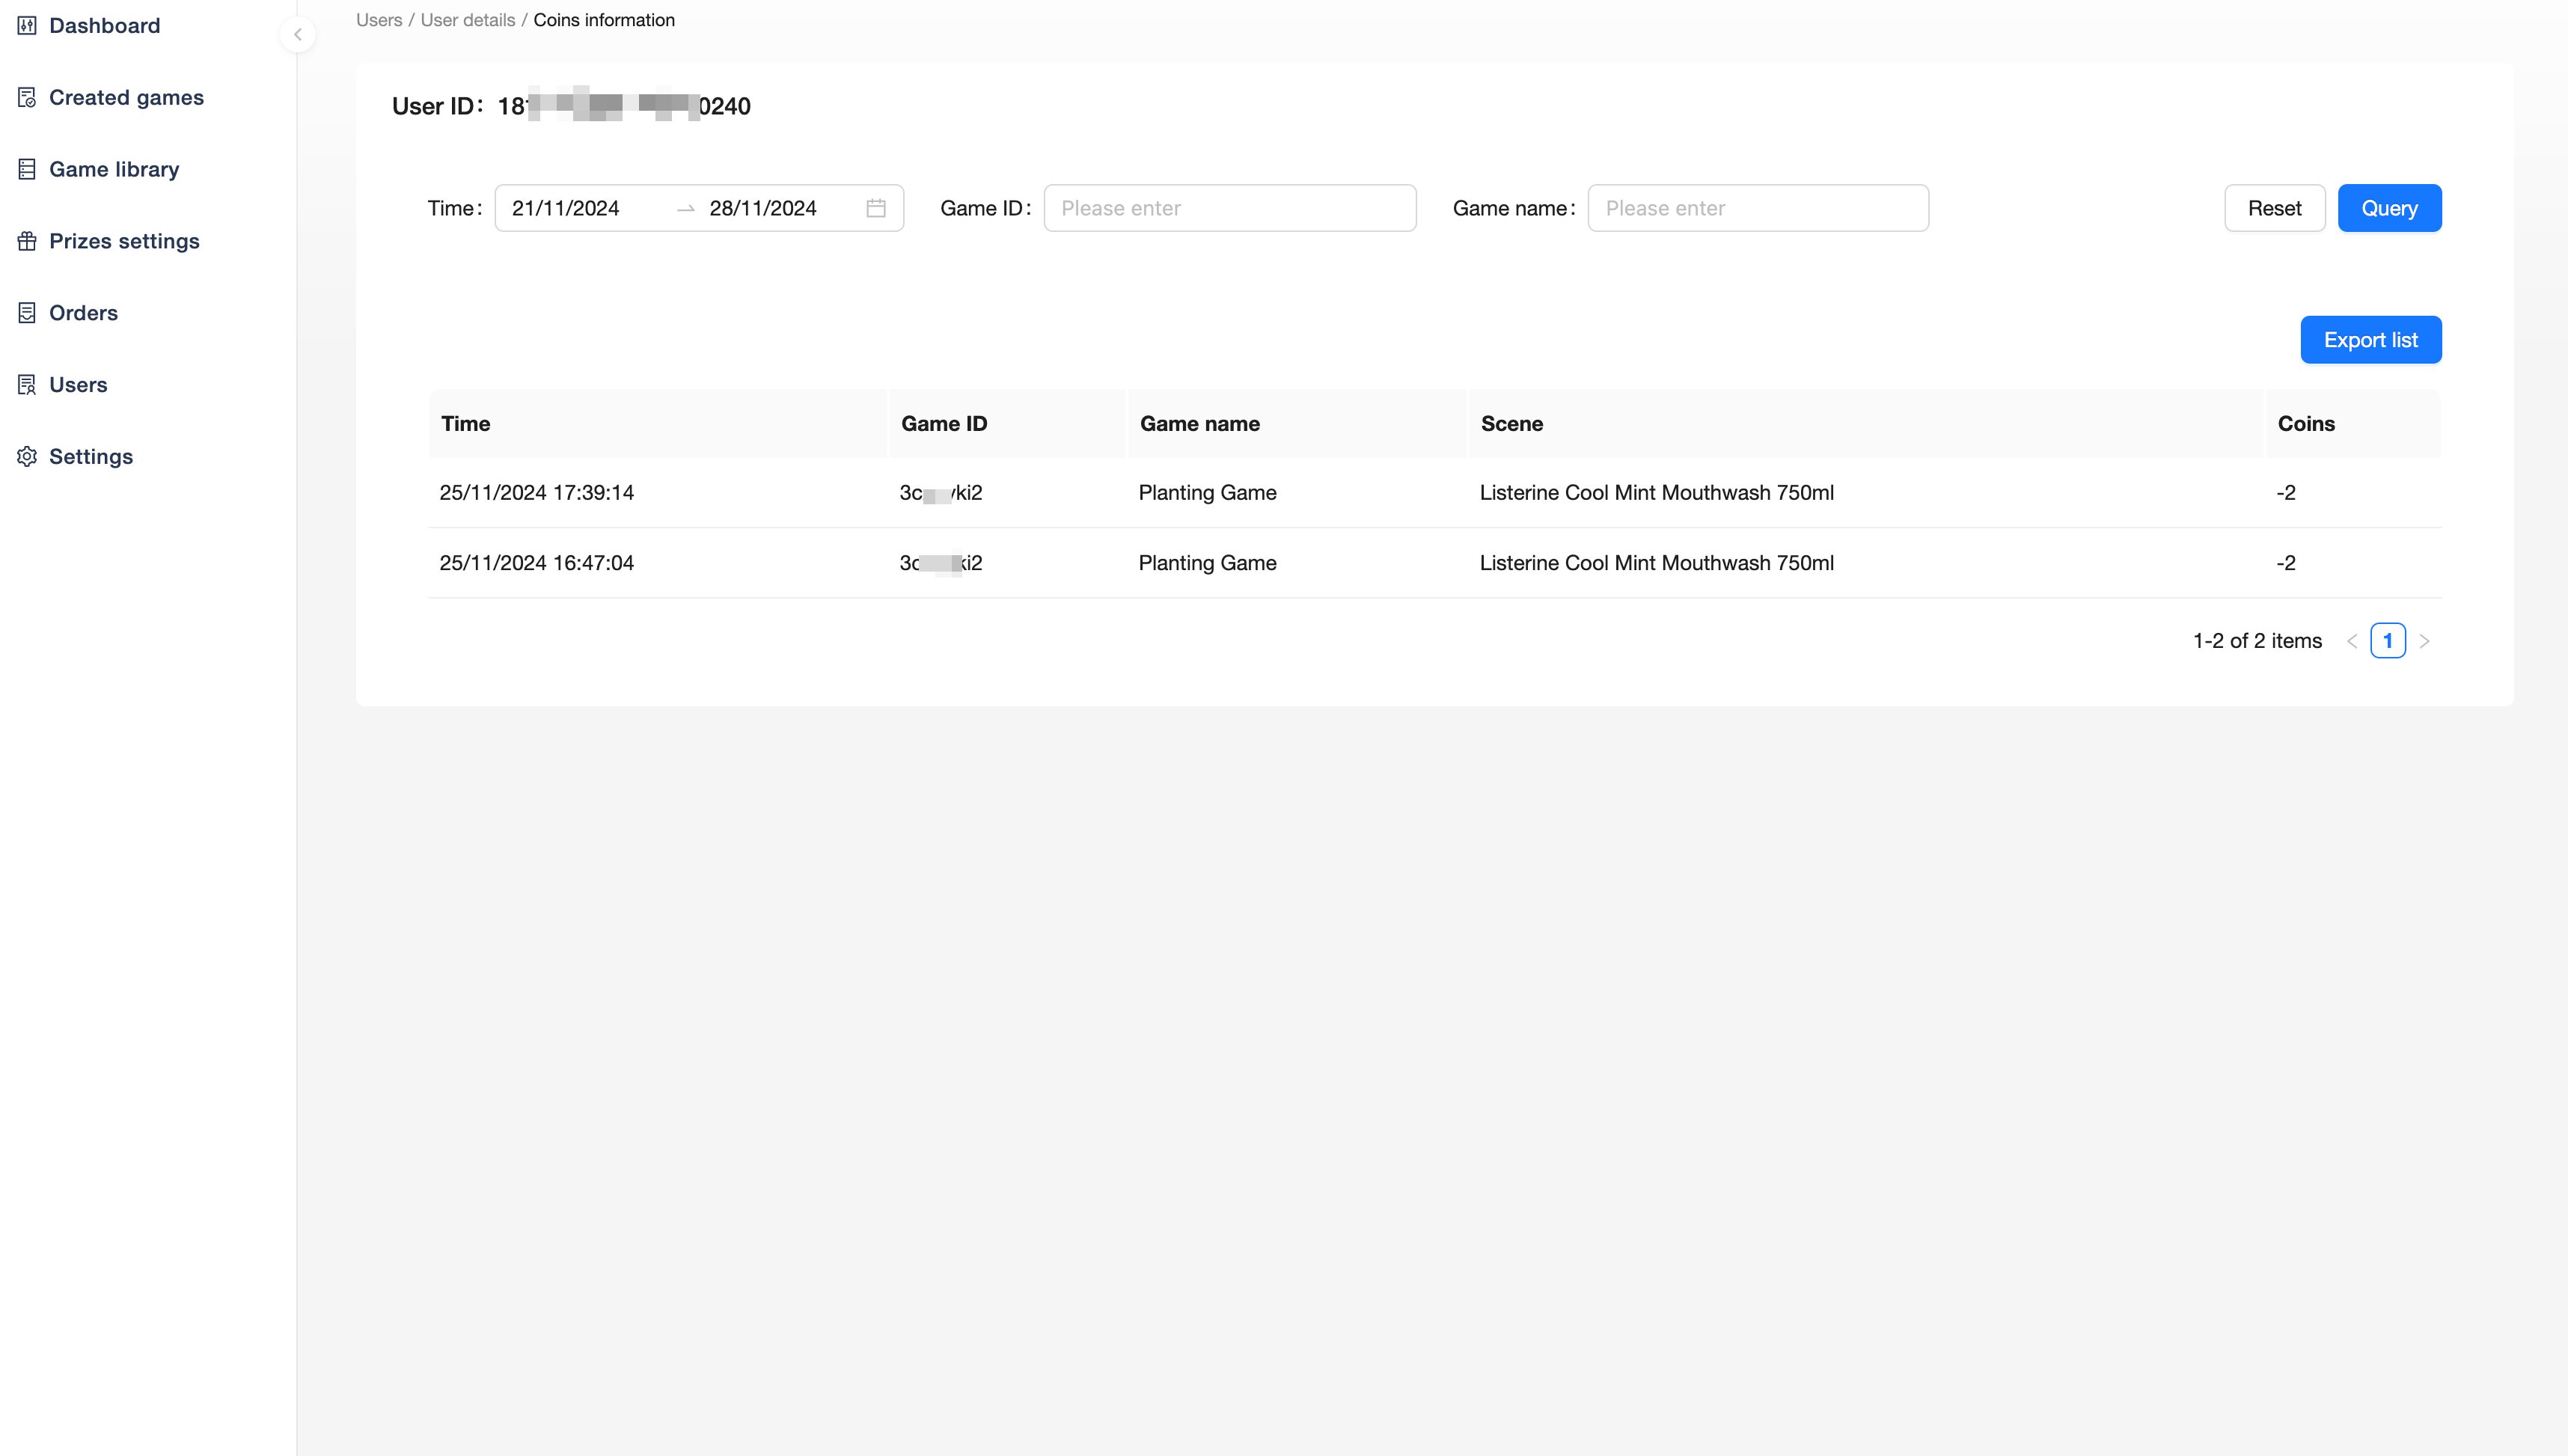This screenshot has height=1456, width=2568.
Task: Click the Settings gear icon
Action: (x=27, y=457)
